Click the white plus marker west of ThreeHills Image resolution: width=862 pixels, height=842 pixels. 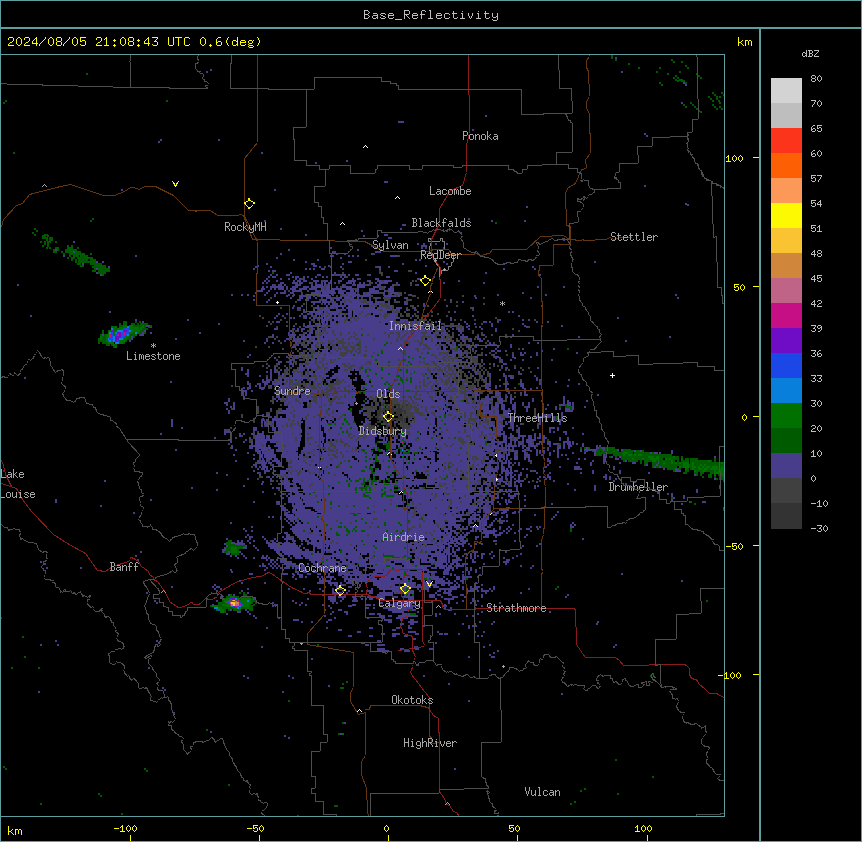(x=612, y=375)
